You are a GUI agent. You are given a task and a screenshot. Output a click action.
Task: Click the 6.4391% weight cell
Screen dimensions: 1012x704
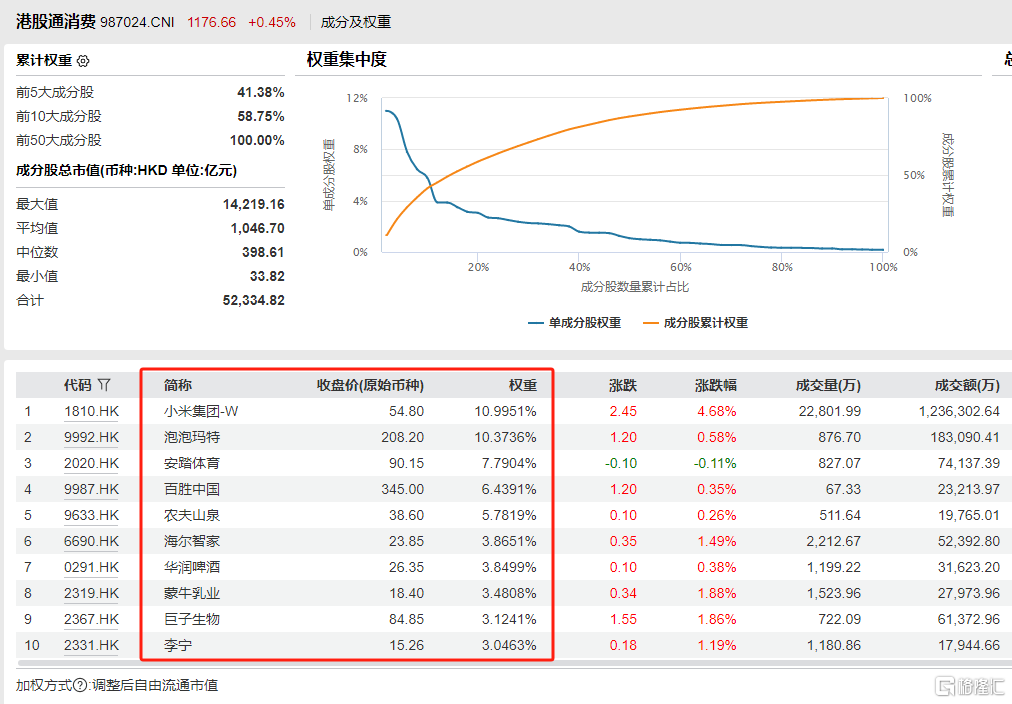509,489
